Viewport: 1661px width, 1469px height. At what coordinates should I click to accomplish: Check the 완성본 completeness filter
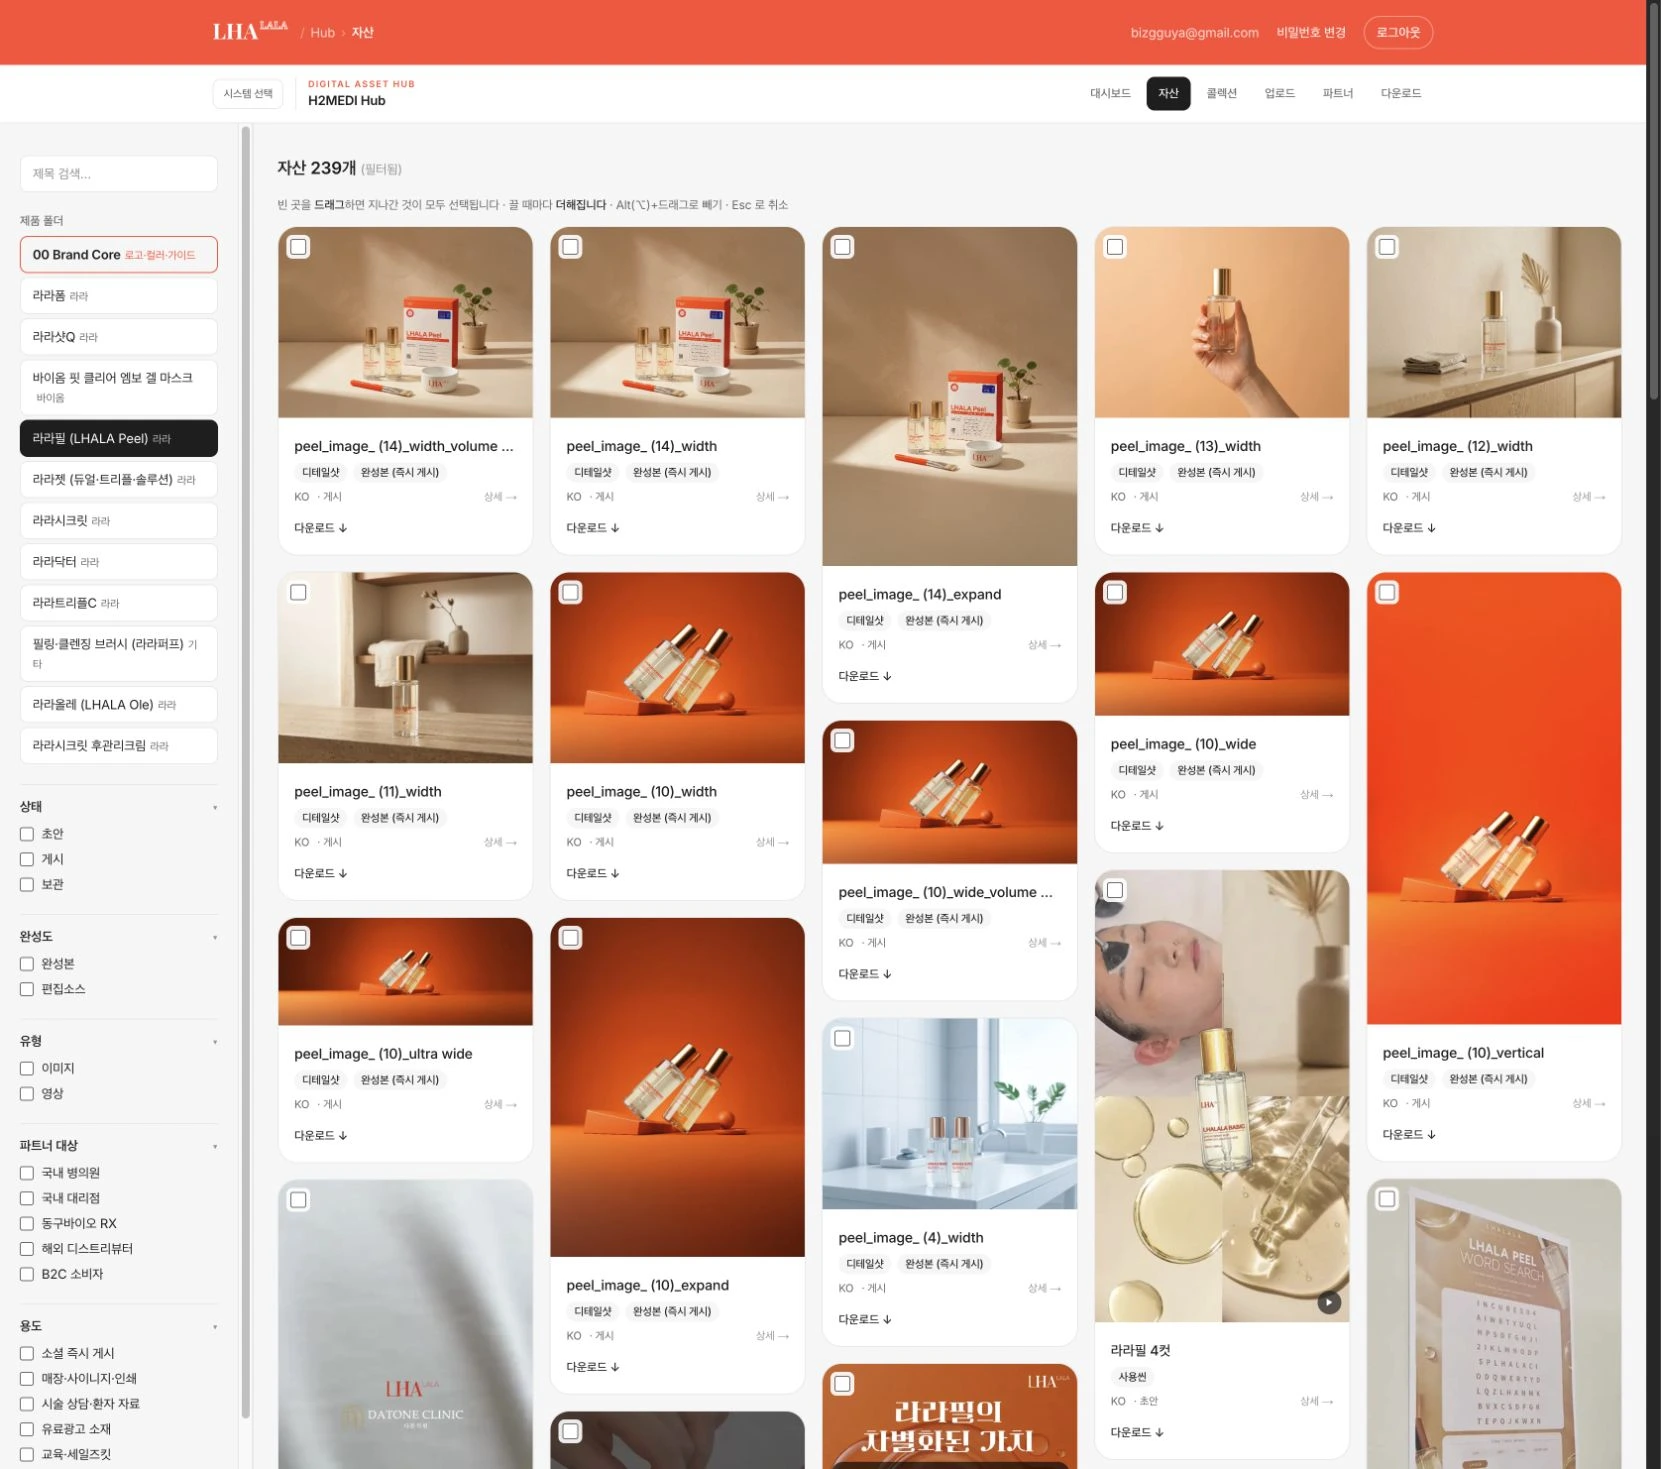(27, 964)
